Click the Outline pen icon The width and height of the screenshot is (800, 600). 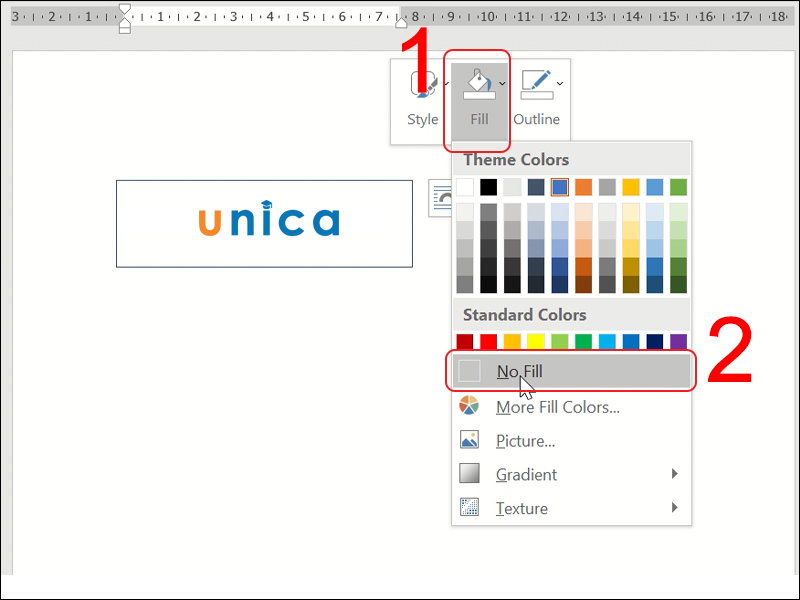537,84
